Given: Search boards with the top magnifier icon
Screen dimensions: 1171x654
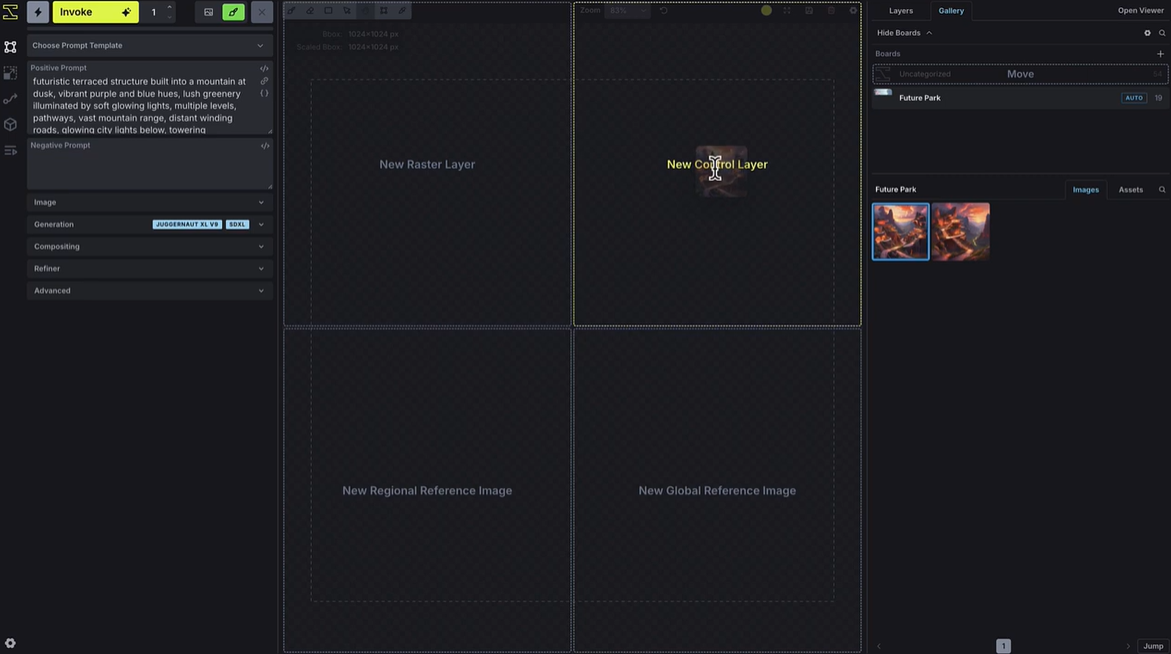Looking at the screenshot, I should [1162, 33].
